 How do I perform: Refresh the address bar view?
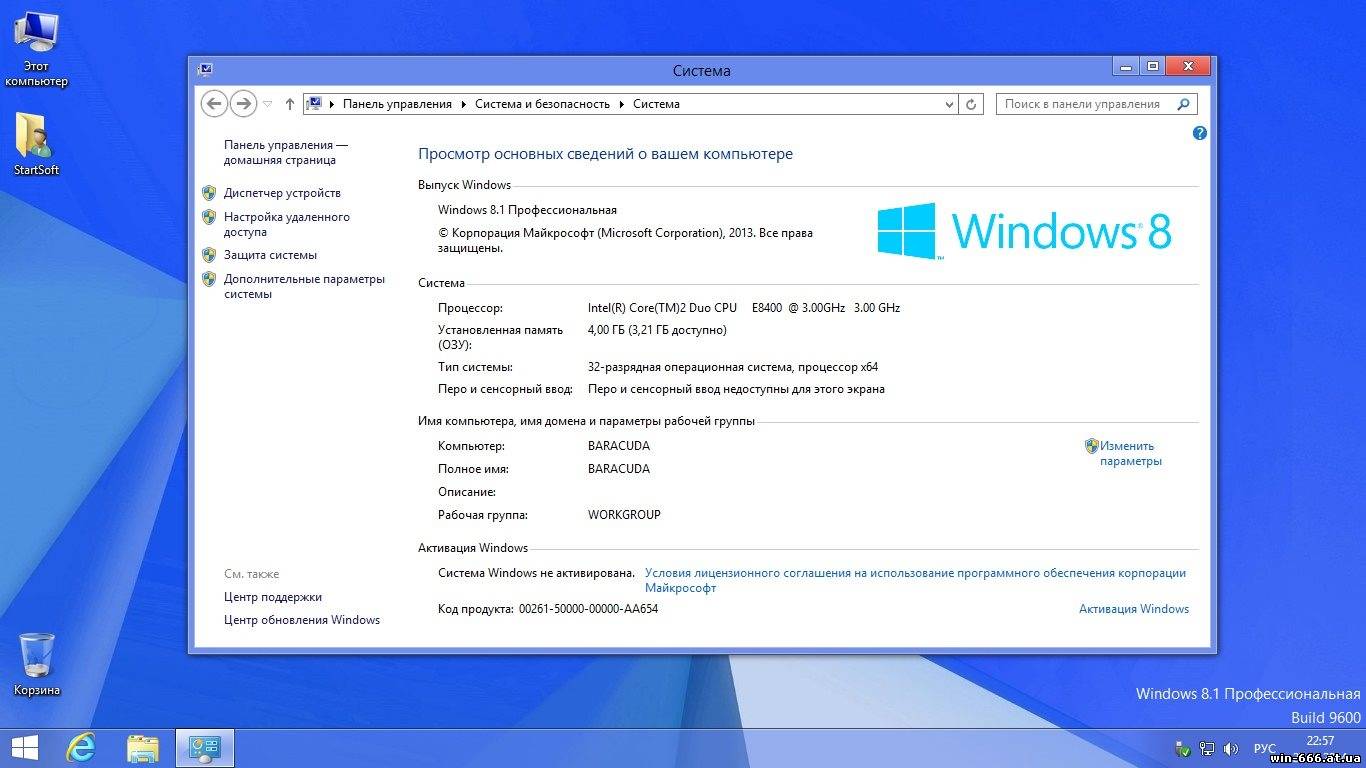pos(972,104)
